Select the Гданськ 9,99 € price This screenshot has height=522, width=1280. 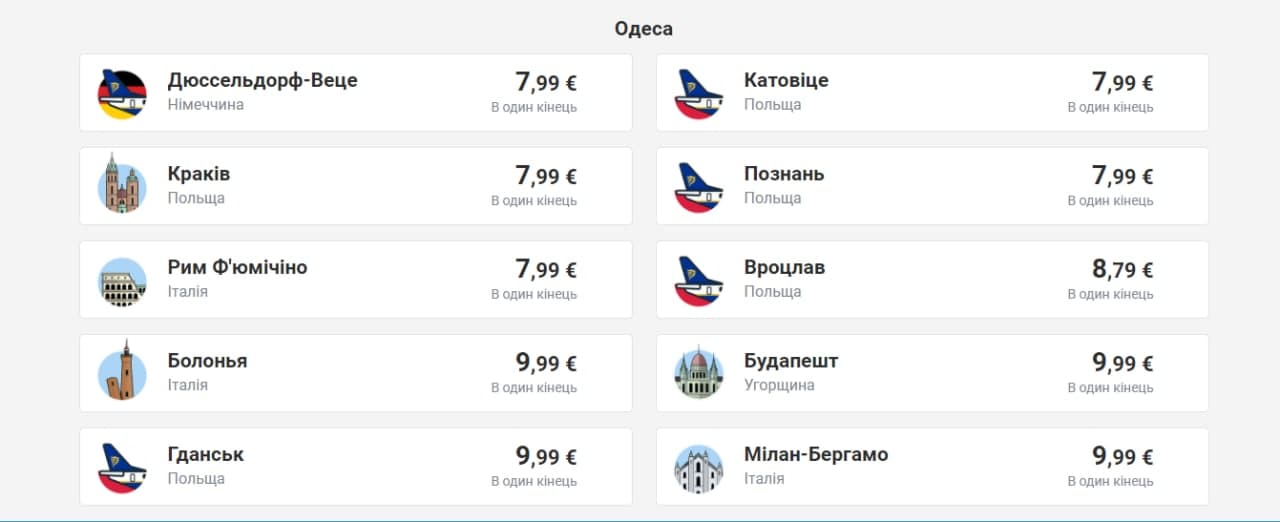pyautogui.click(x=546, y=457)
